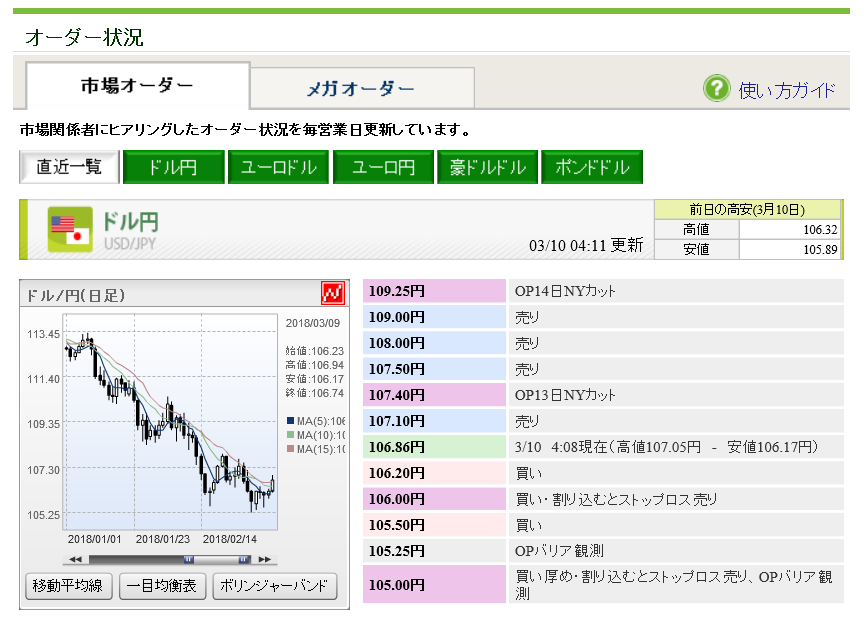
Task: Select the 直近一覧 button
Action: click(69, 167)
